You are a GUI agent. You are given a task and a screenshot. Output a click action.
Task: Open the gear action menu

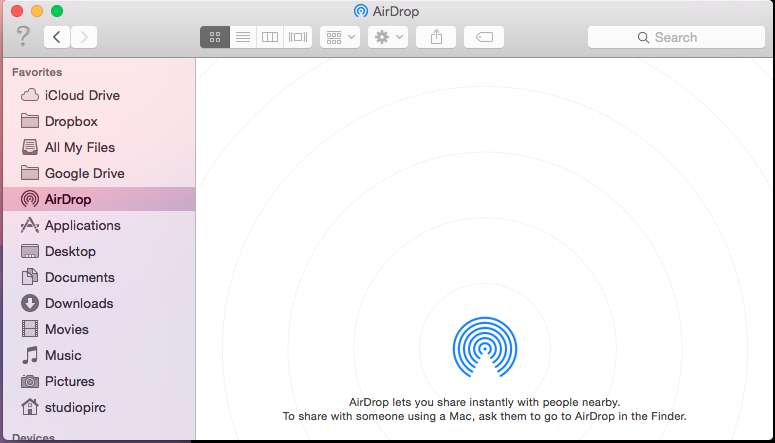(388, 37)
